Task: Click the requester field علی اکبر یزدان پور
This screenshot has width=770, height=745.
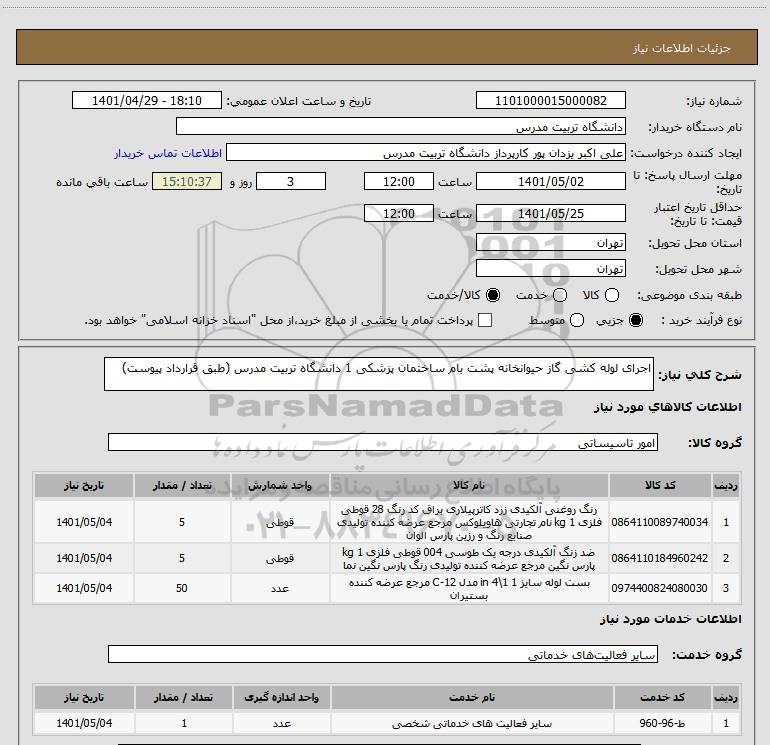Action: tap(426, 153)
